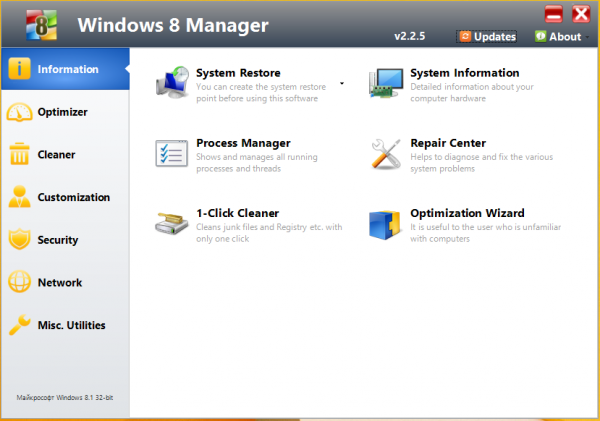Click 'You can create the system restore' description
Image resolution: width=600 pixels, height=421 pixels.
261,93
